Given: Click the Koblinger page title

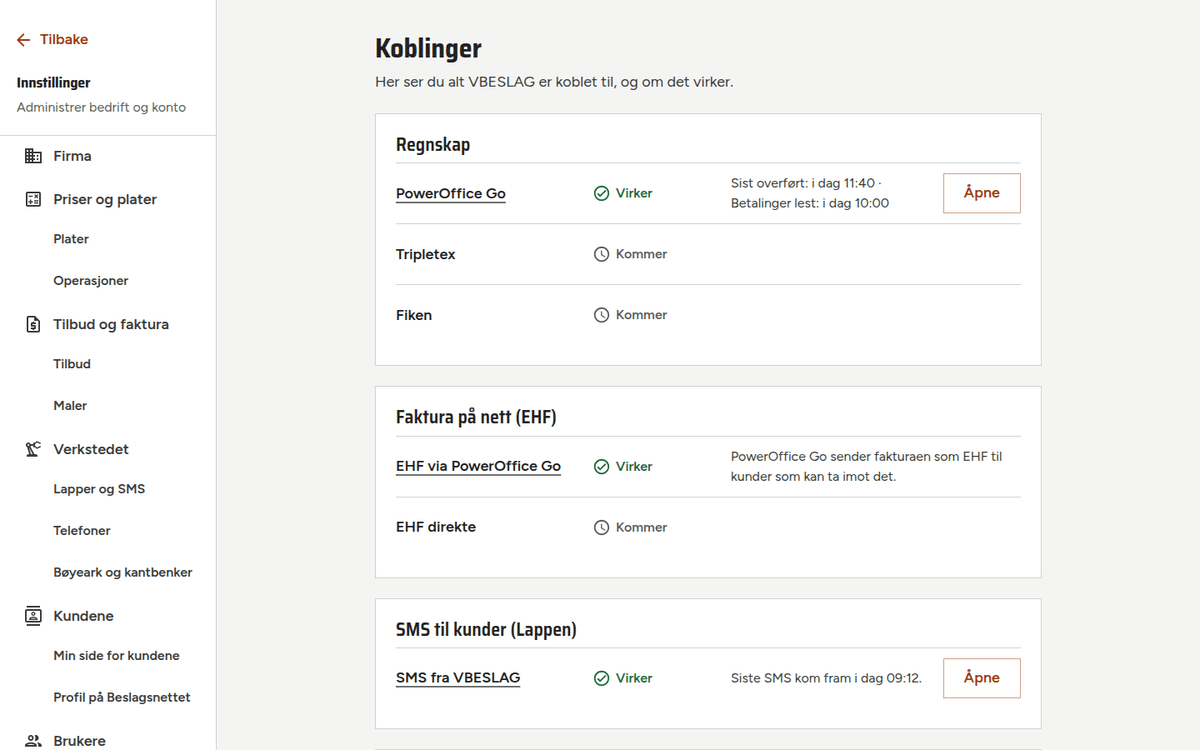Looking at the screenshot, I should point(428,48).
